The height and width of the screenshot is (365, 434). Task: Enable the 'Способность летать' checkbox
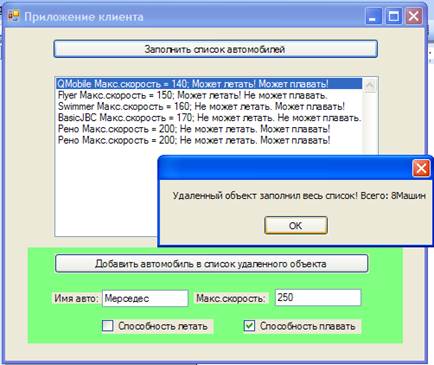pyautogui.click(x=108, y=326)
